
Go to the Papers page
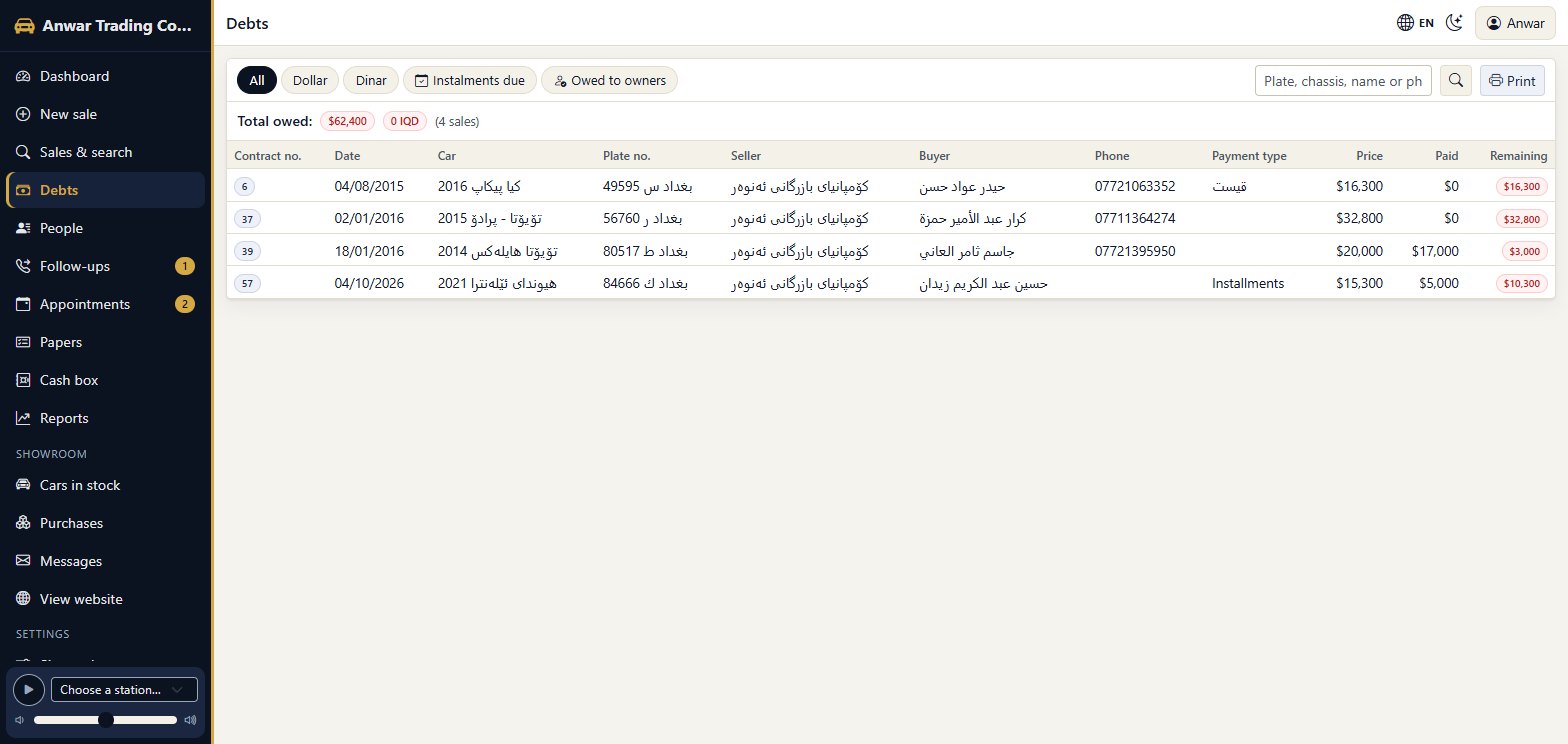(x=106, y=342)
